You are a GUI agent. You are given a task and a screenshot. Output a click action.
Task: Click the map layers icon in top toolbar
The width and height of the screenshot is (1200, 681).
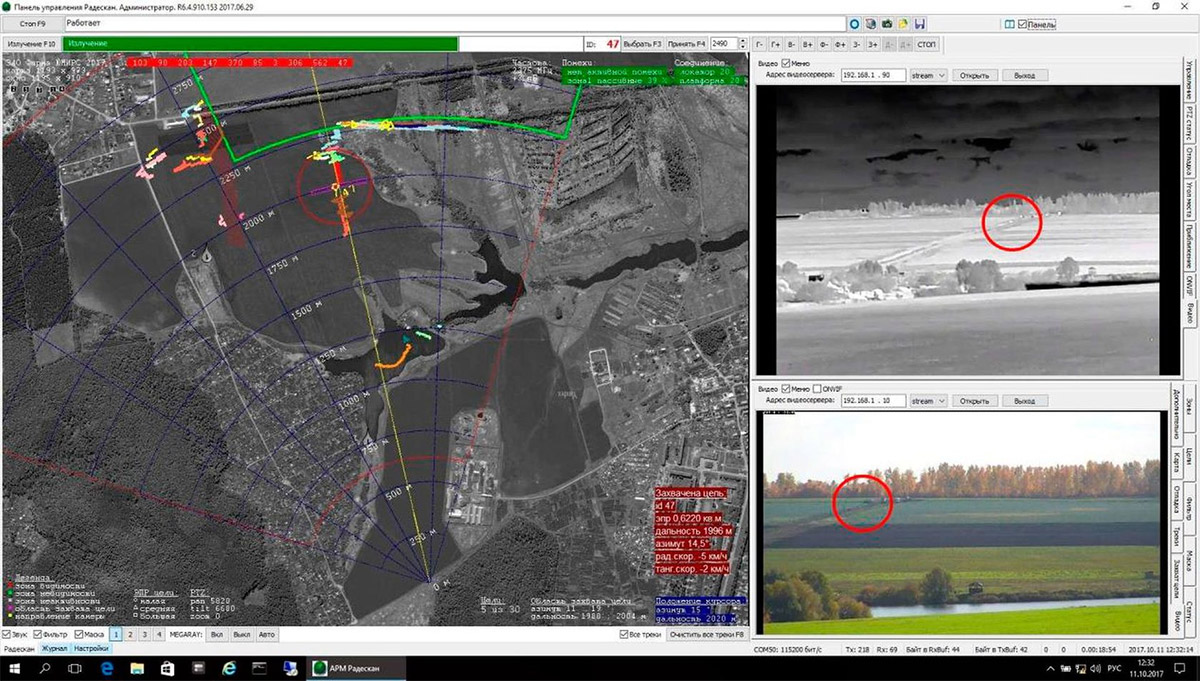[x=871, y=23]
